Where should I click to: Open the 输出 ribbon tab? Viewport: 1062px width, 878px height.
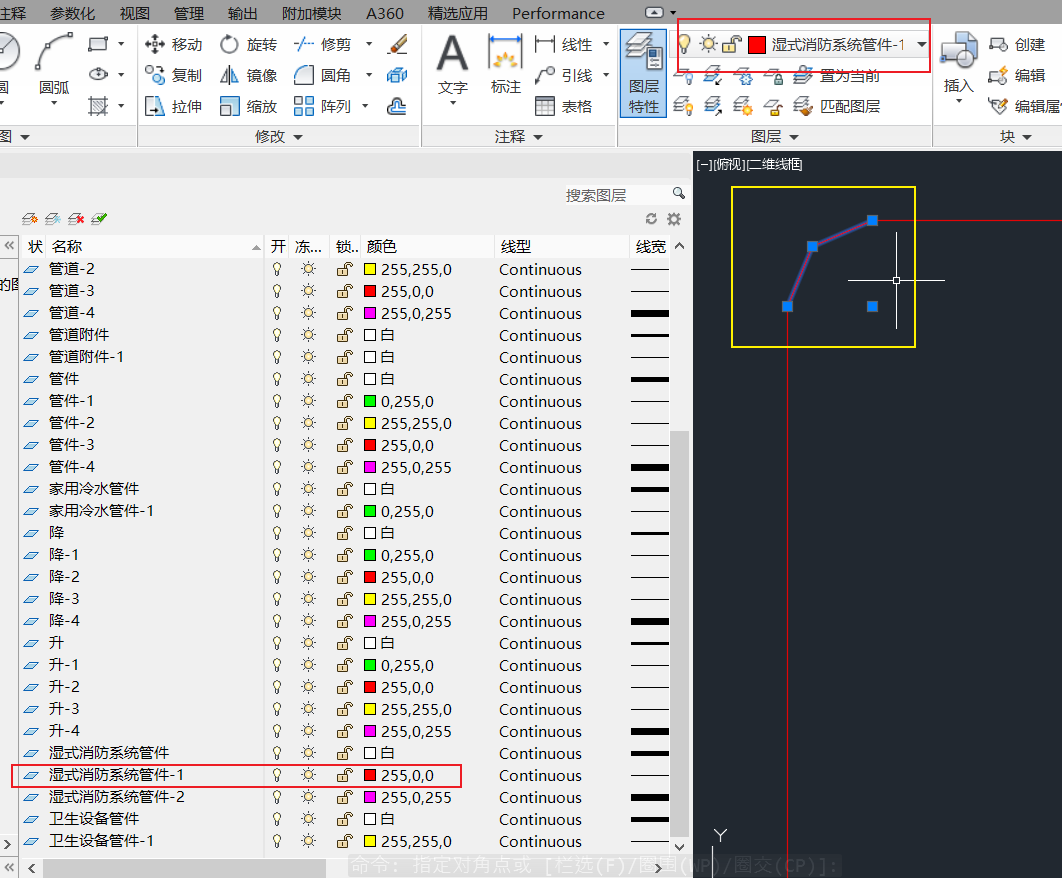242,14
